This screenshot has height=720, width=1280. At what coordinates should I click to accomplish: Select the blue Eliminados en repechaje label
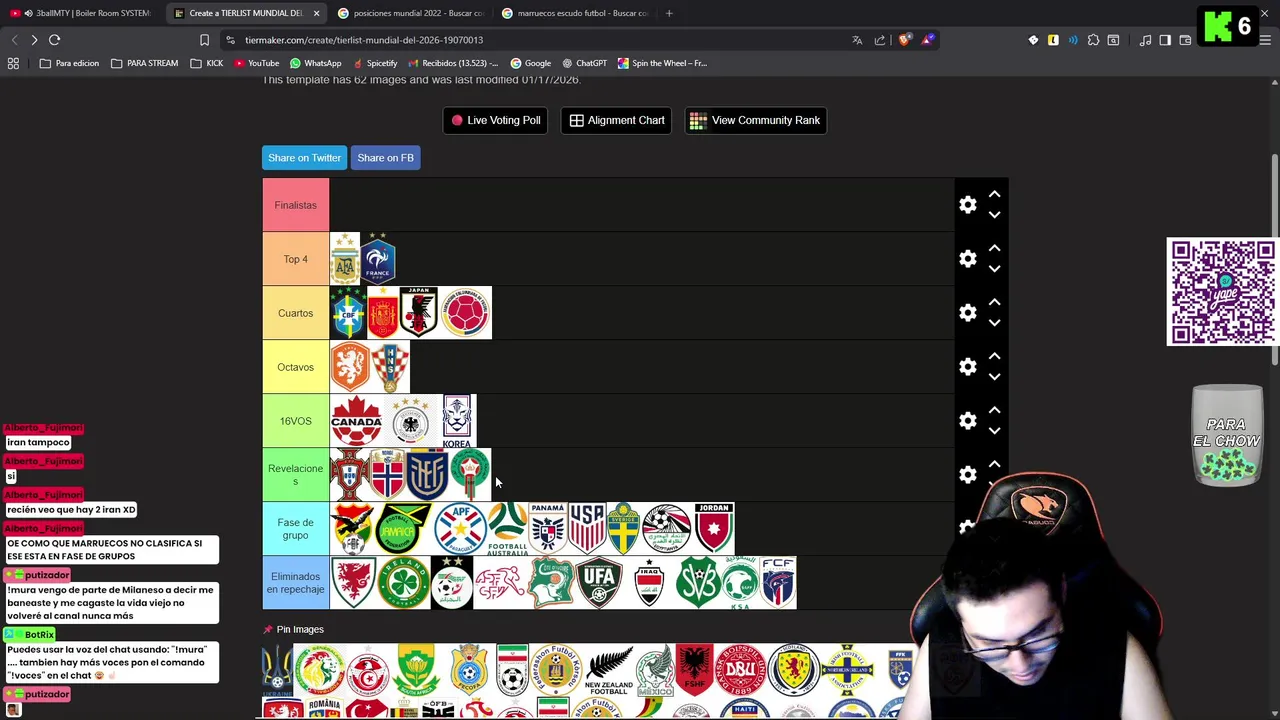295,583
